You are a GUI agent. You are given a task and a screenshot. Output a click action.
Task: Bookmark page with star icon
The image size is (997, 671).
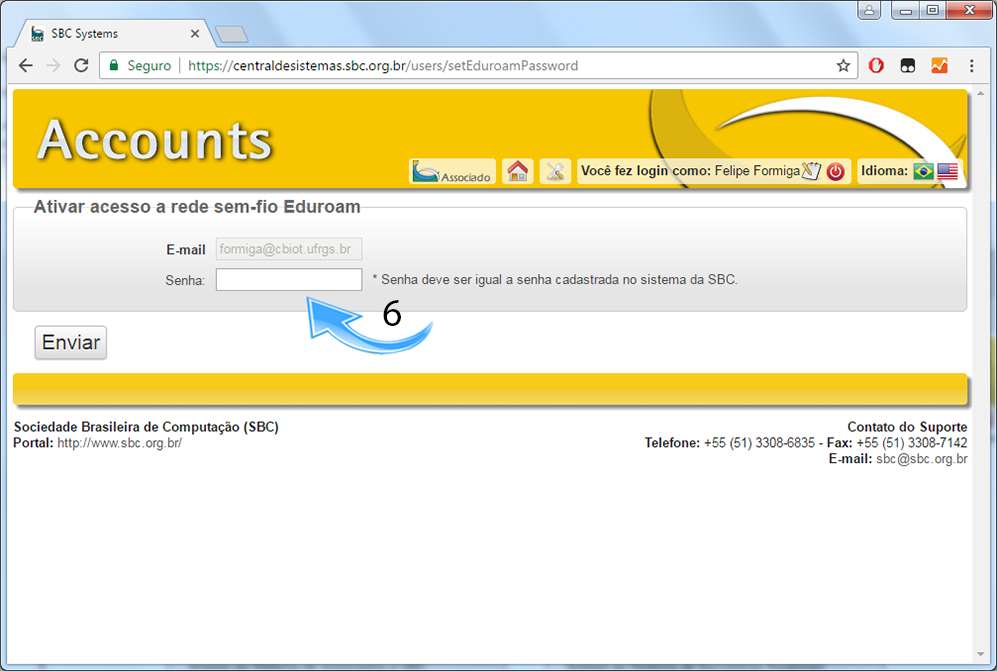(843, 66)
